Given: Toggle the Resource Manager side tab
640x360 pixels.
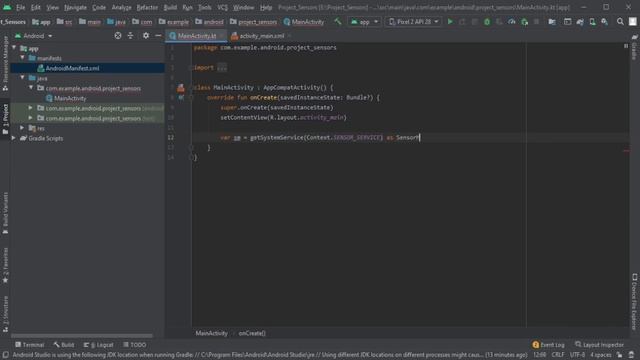Looking at the screenshot, I should (5, 62).
